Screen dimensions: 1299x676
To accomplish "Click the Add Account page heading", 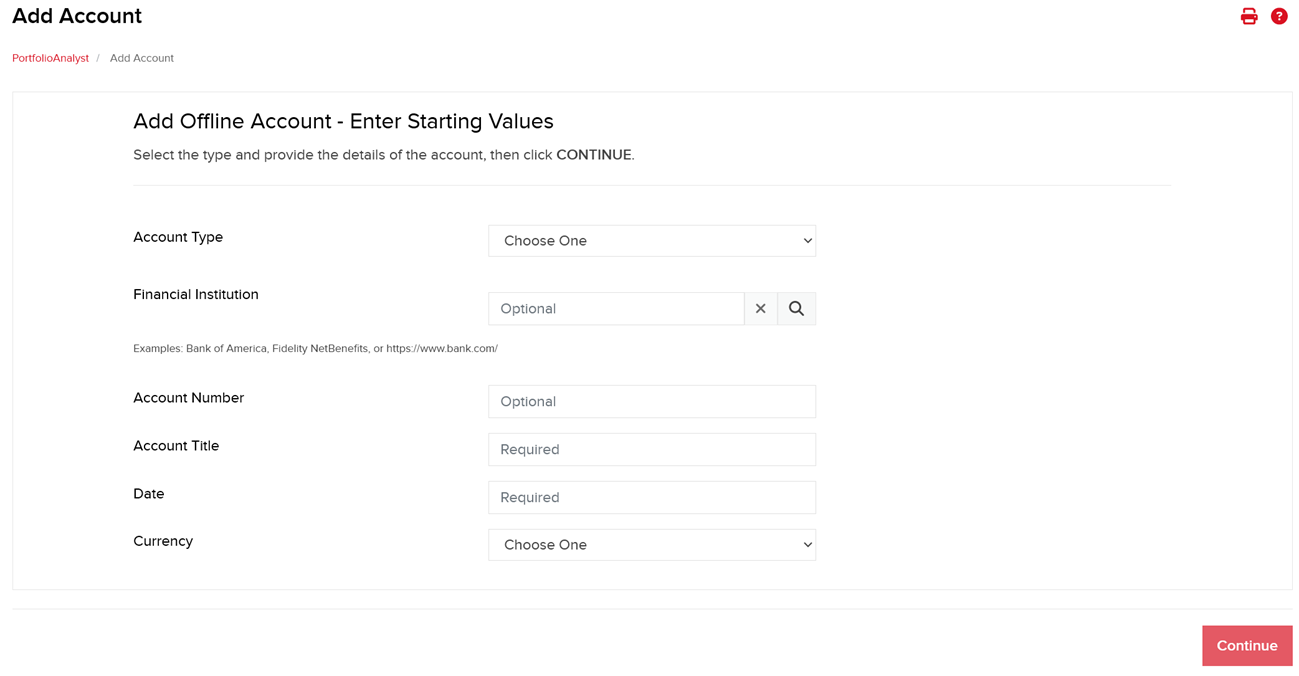I will tap(76, 16).
